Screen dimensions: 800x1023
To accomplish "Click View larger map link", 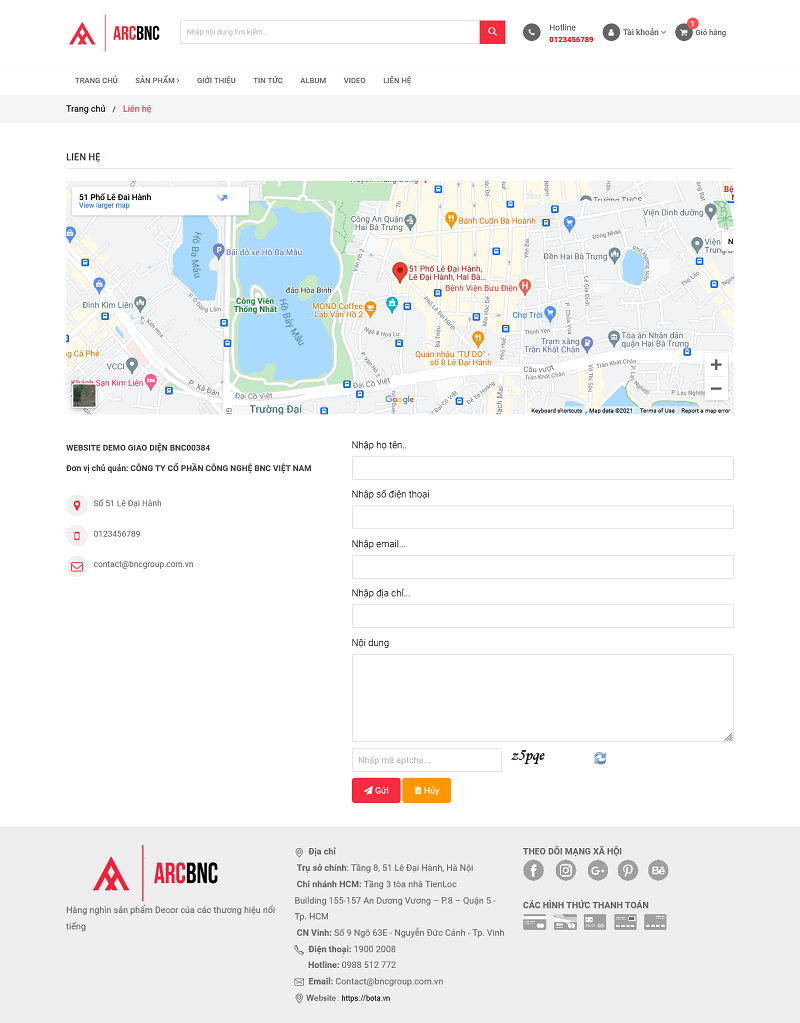I will point(104,206).
